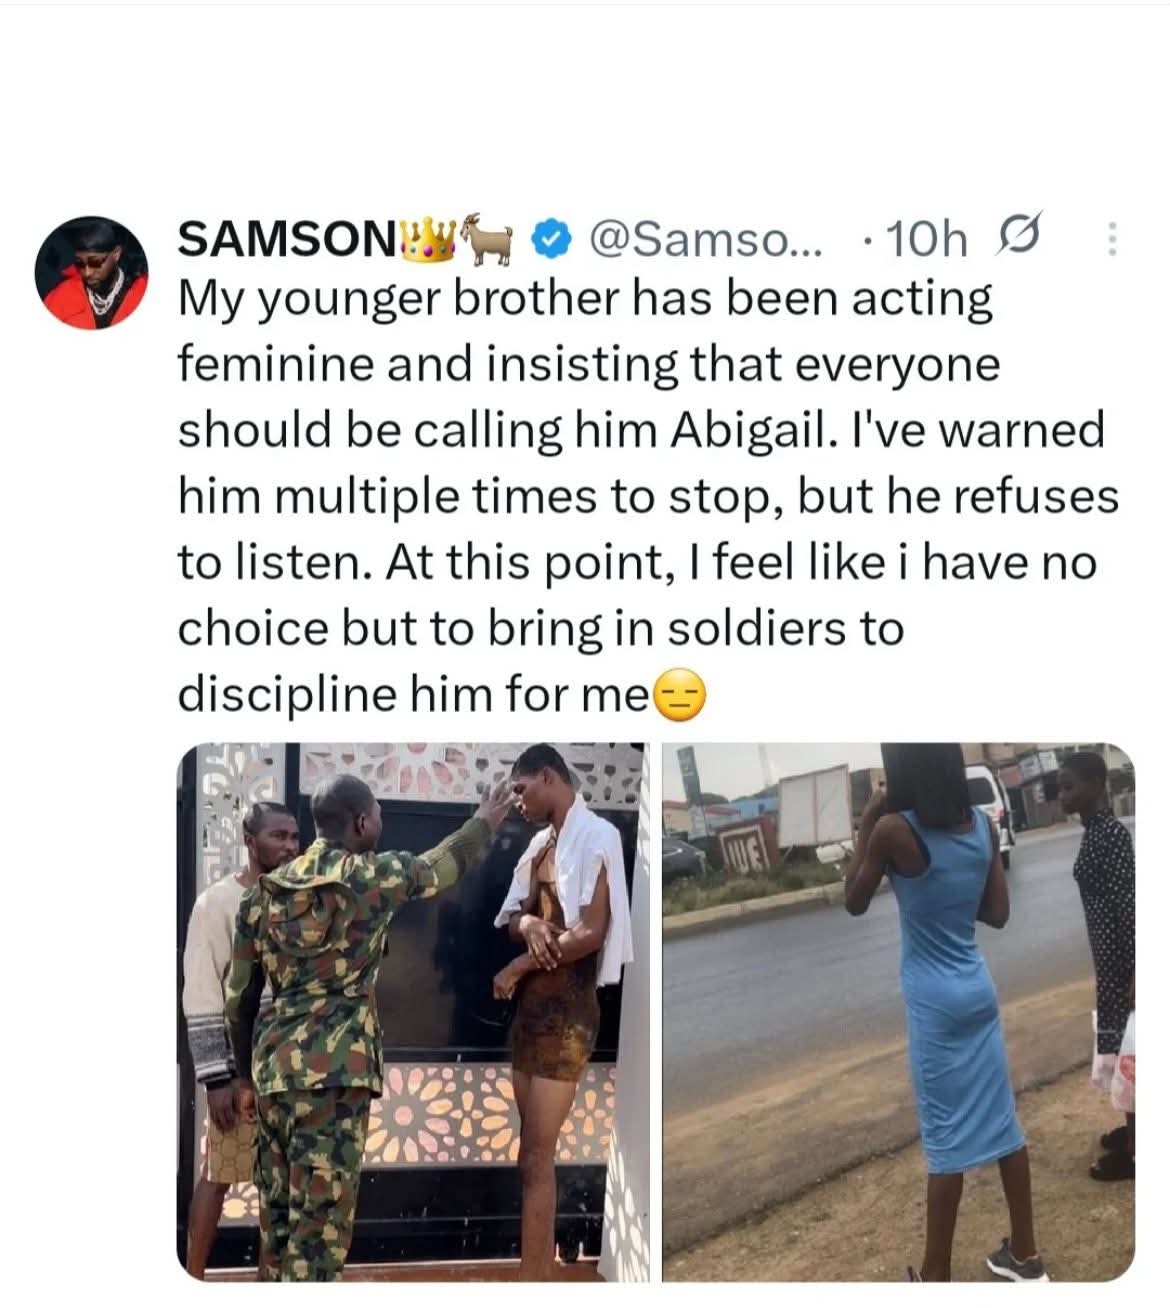Open the three-dot more options menu
1170x1308 pixels.
1111,238
